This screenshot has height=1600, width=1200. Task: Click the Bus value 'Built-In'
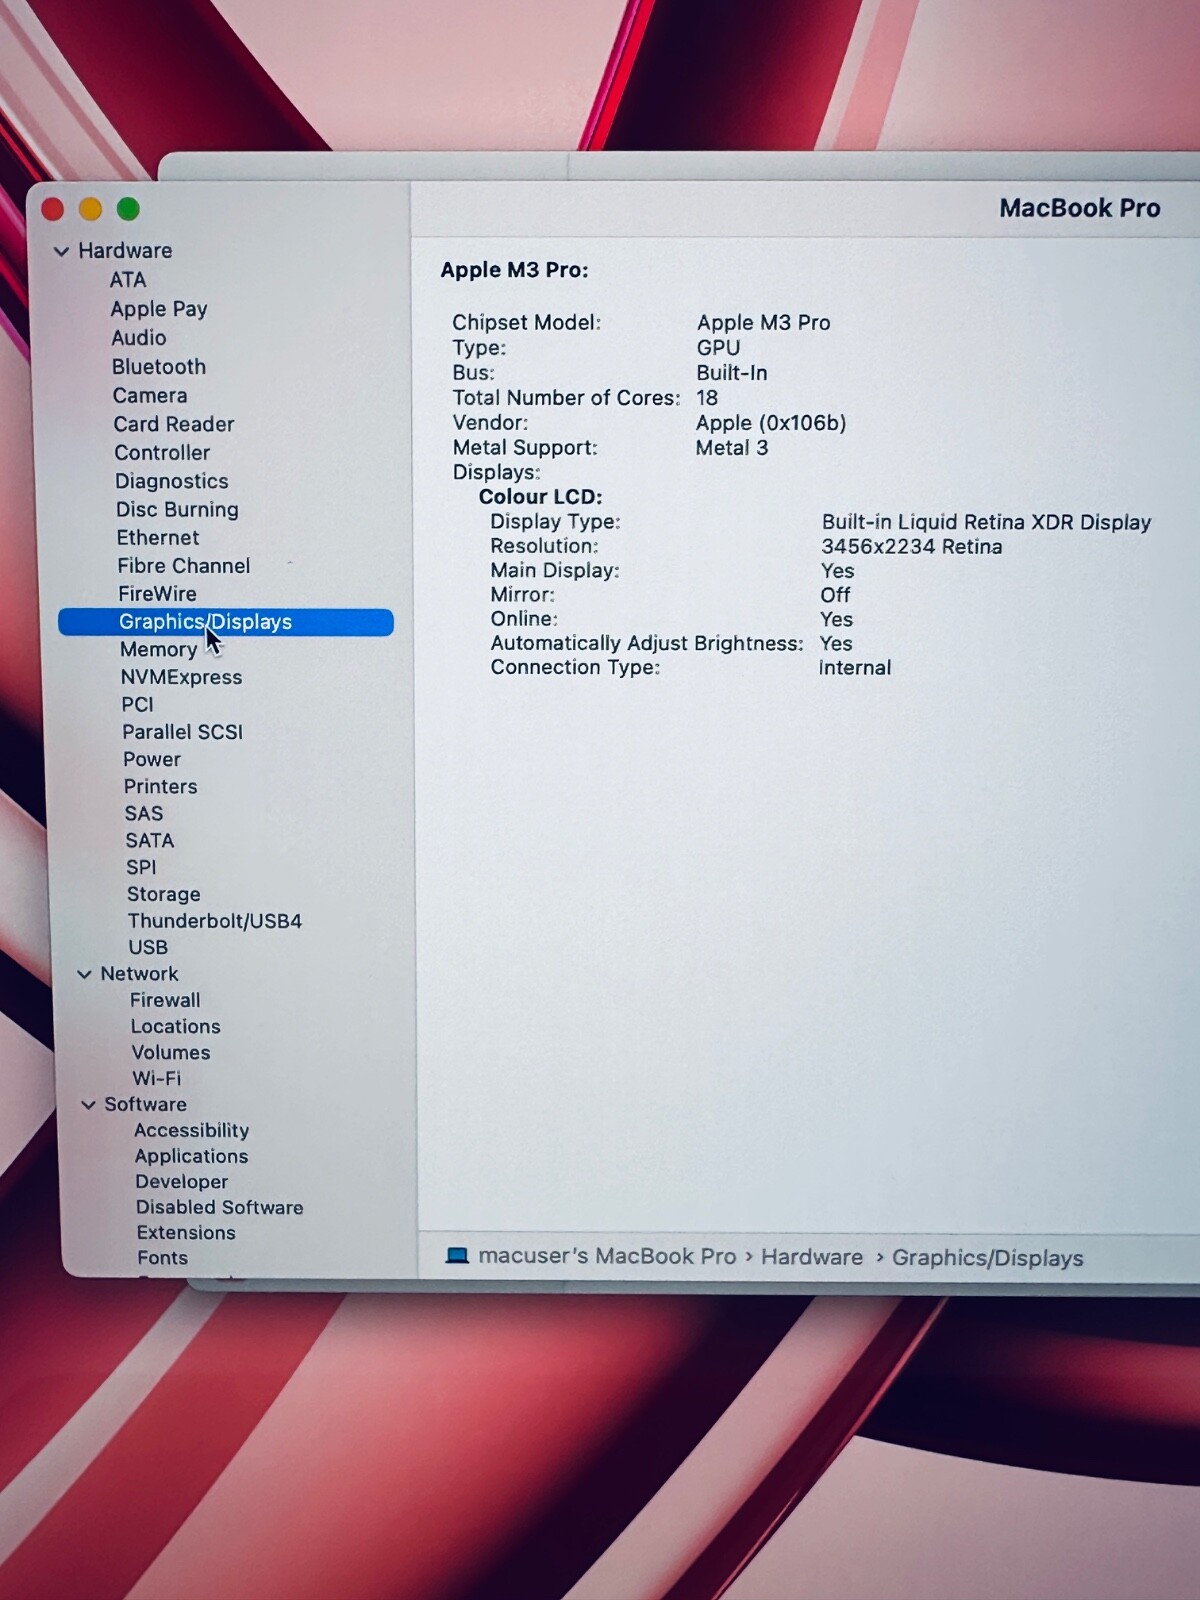click(x=732, y=373)
